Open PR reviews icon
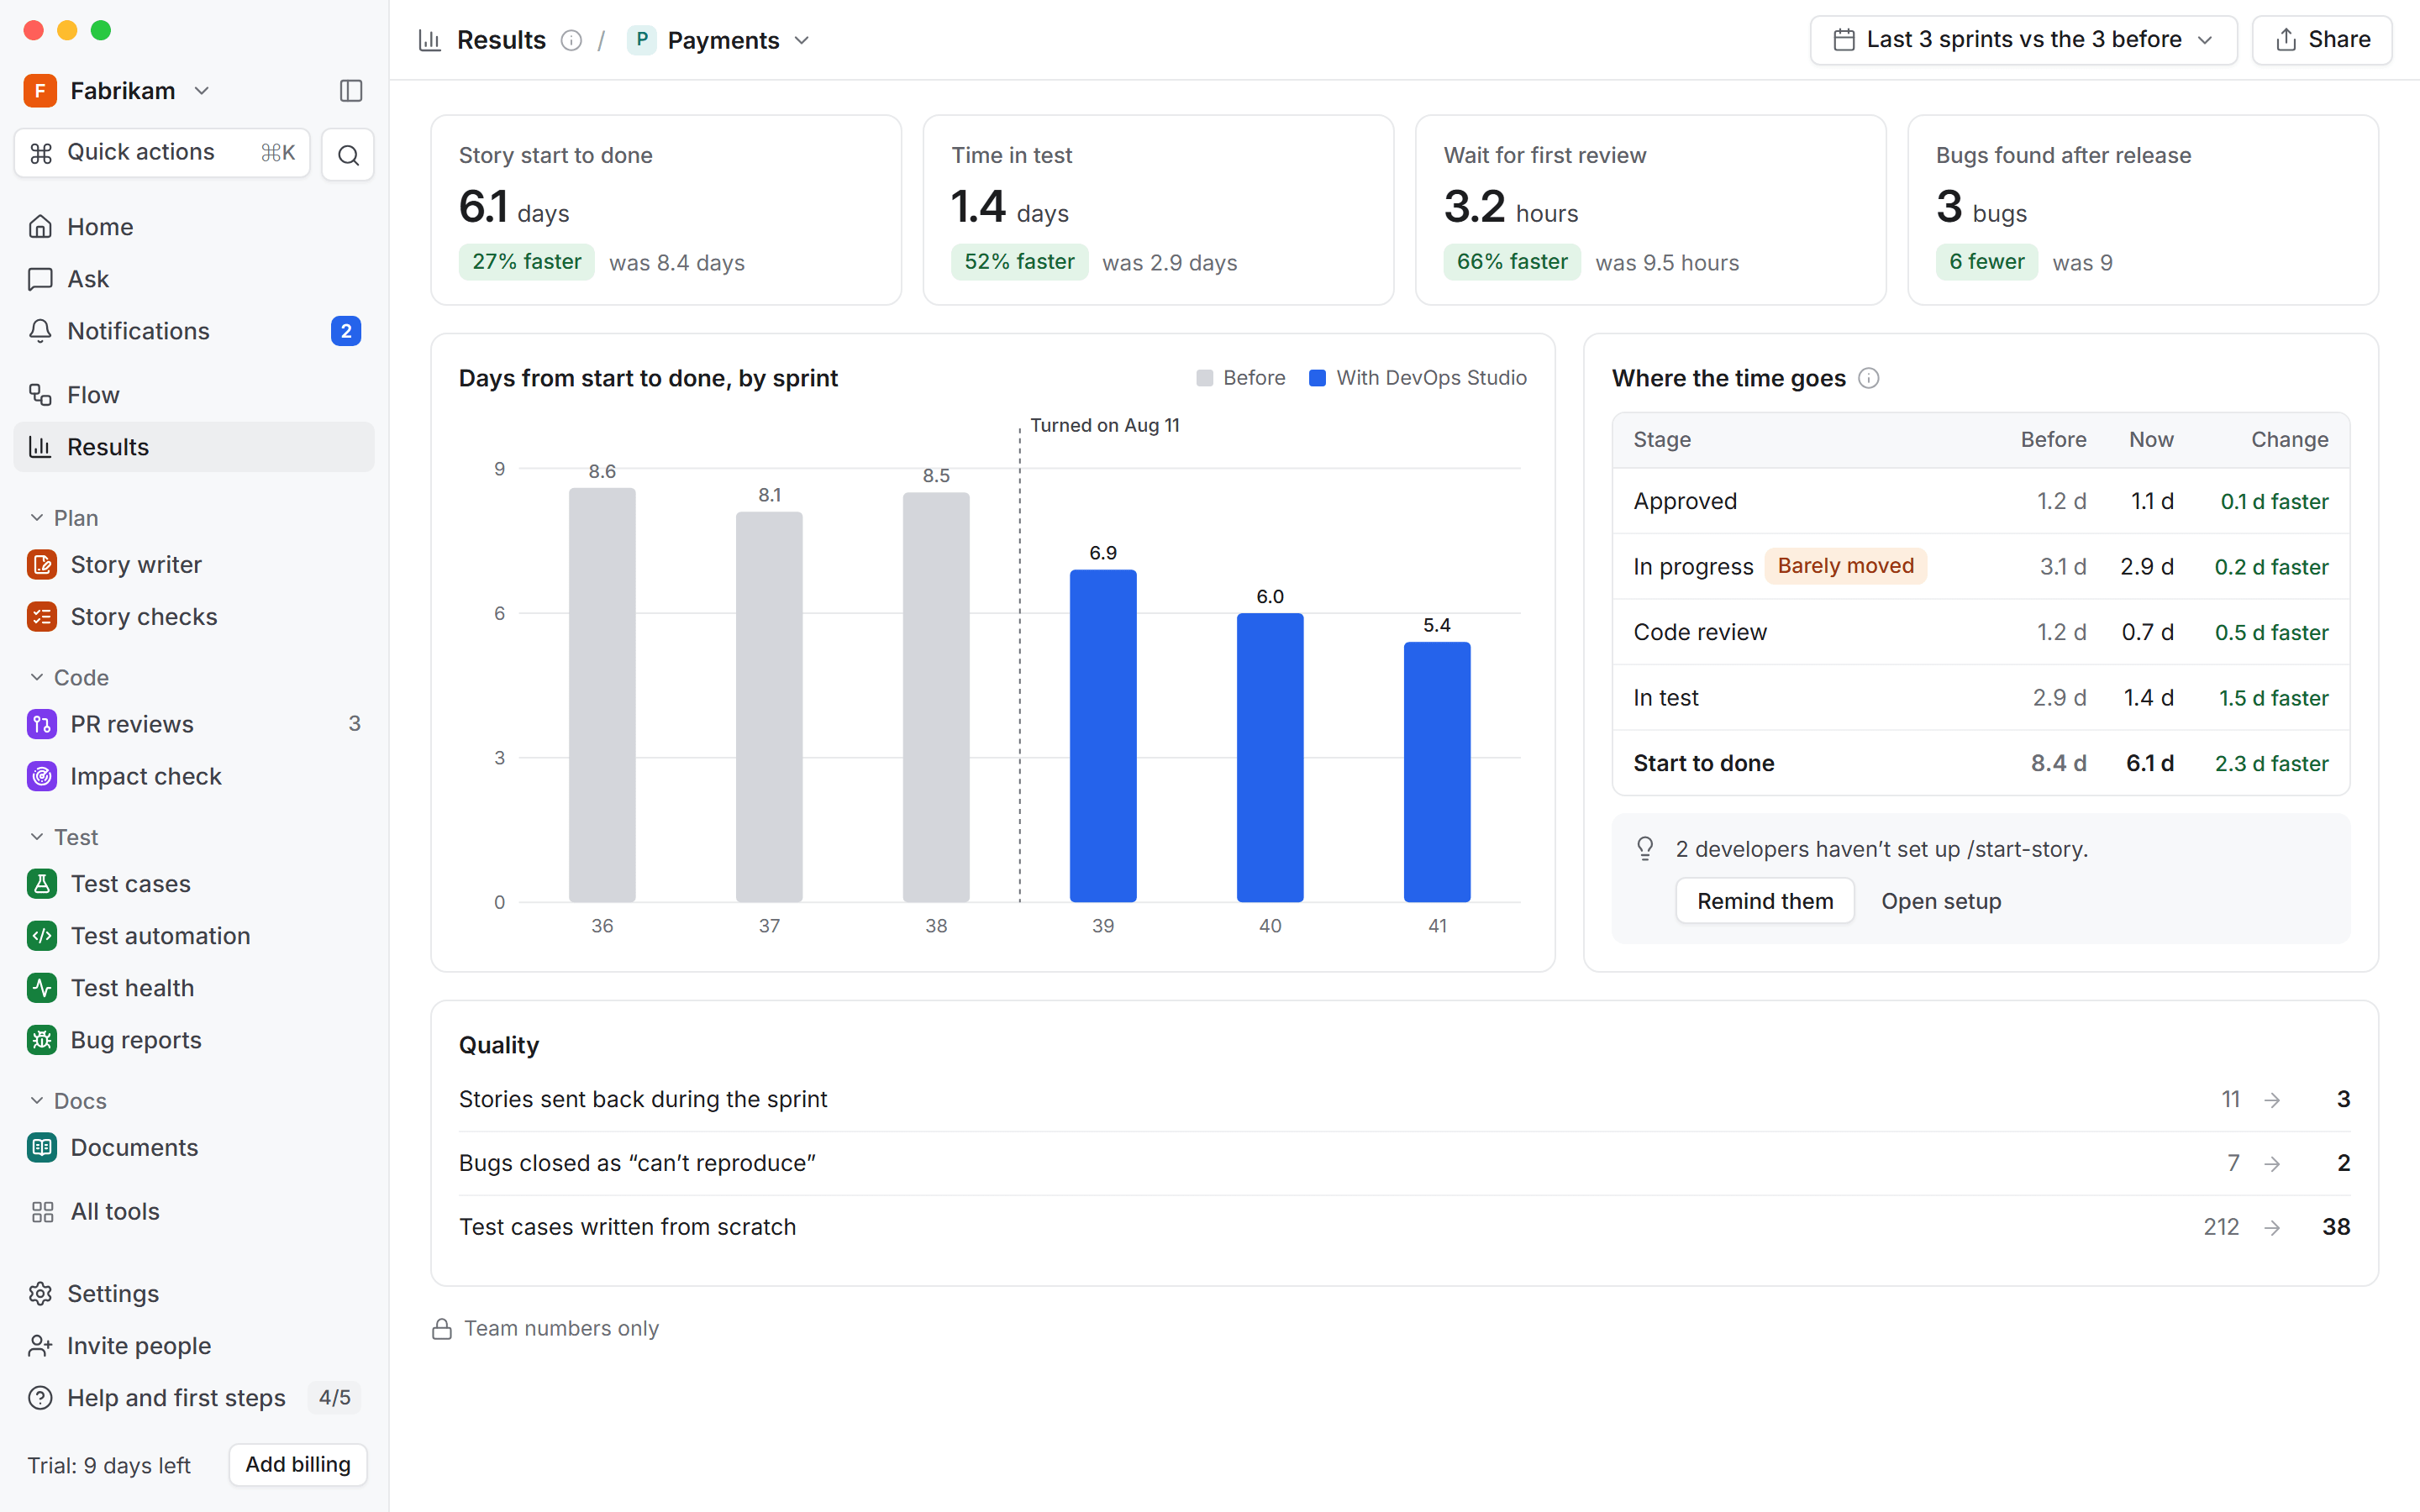 (x=42, y=724)
